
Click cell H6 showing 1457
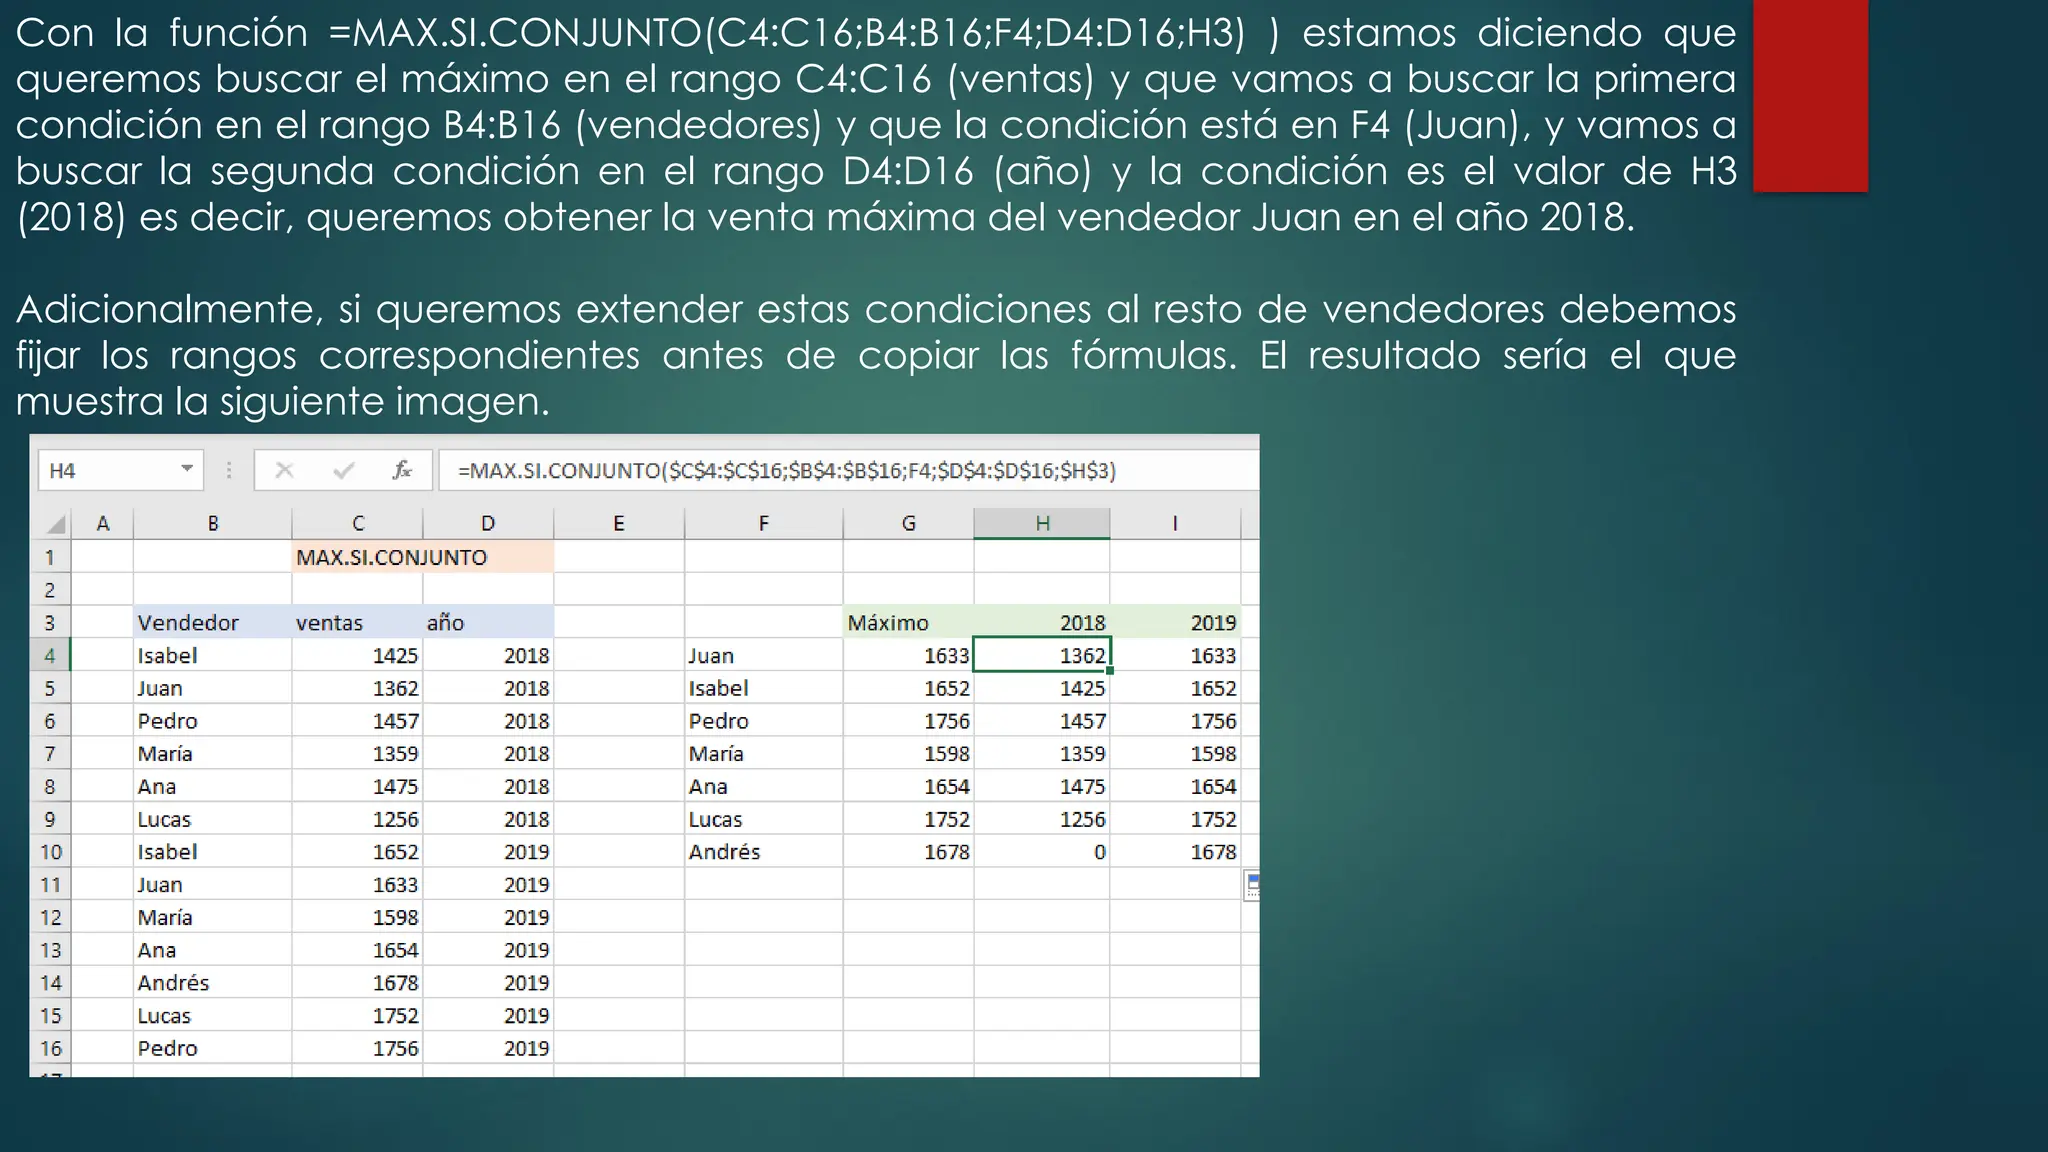[1042, 721]
